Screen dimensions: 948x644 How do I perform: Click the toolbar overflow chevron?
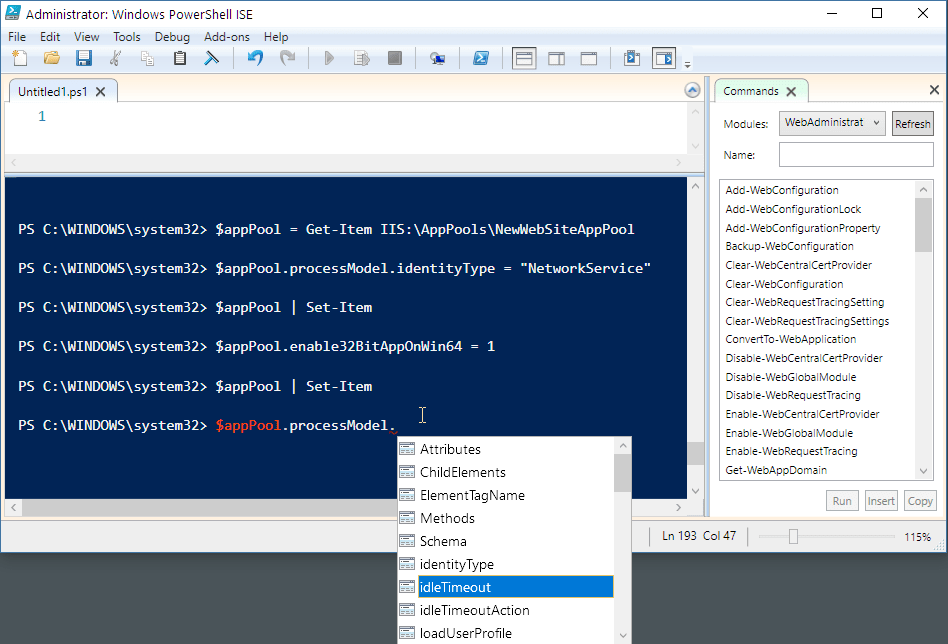687,66
